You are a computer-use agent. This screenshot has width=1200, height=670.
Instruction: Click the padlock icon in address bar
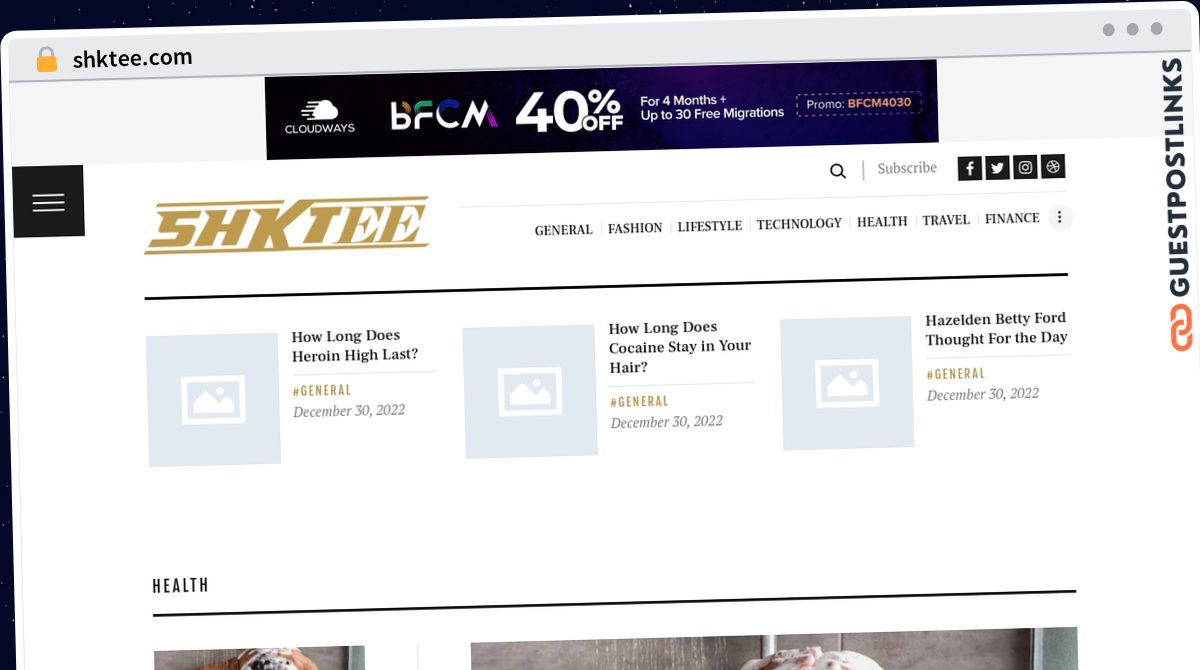click(46, 60)
